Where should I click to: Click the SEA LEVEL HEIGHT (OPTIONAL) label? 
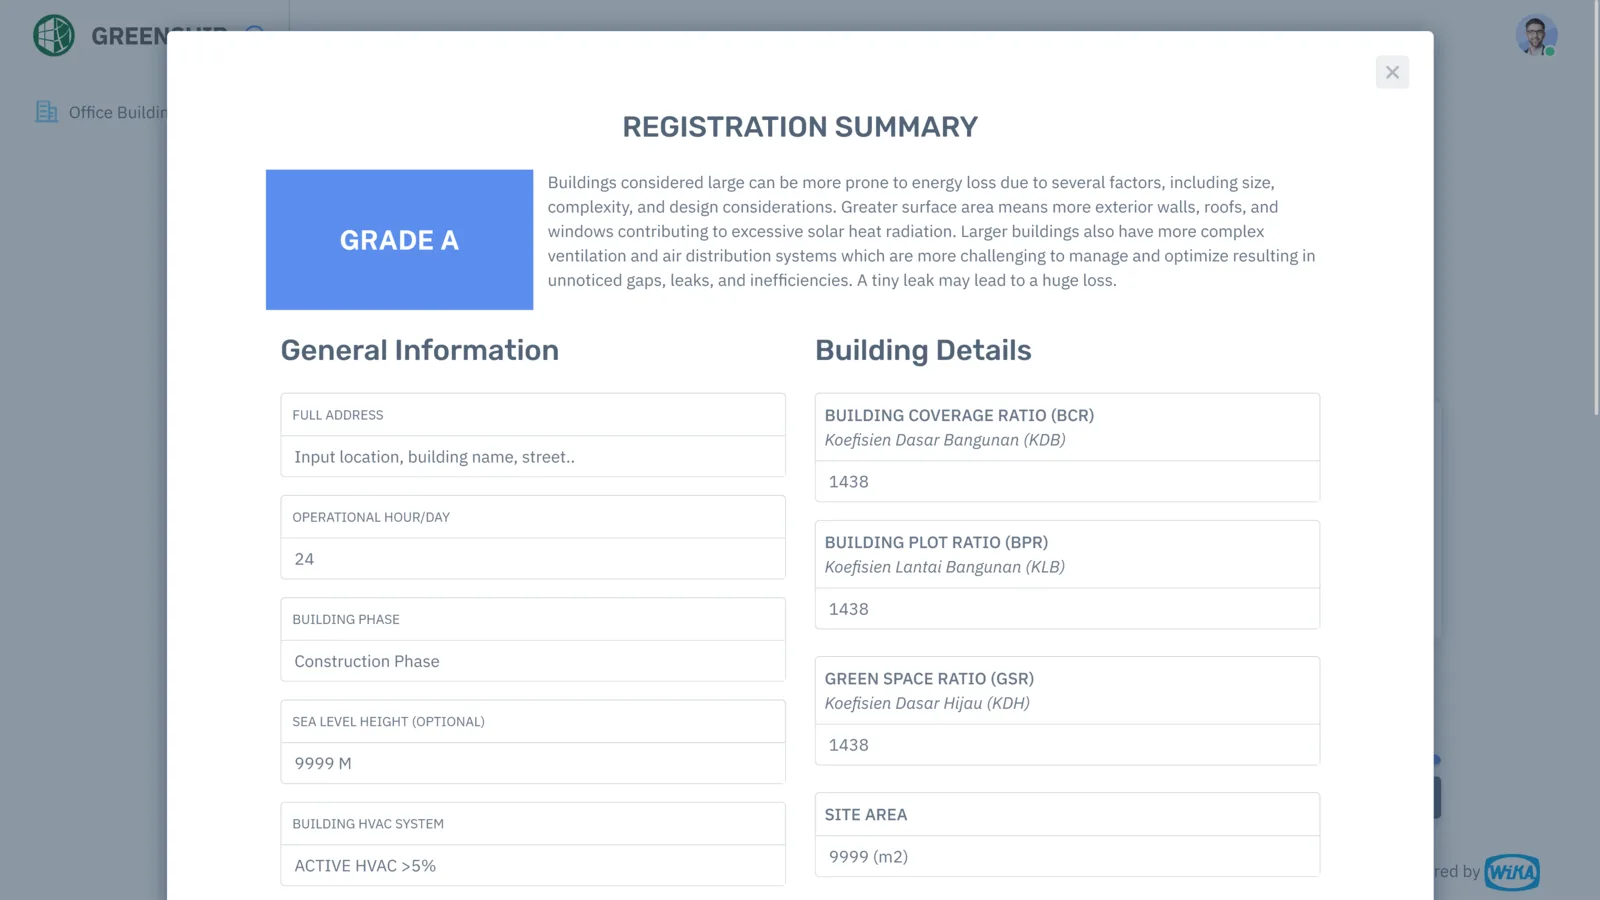tap(388, 721)
